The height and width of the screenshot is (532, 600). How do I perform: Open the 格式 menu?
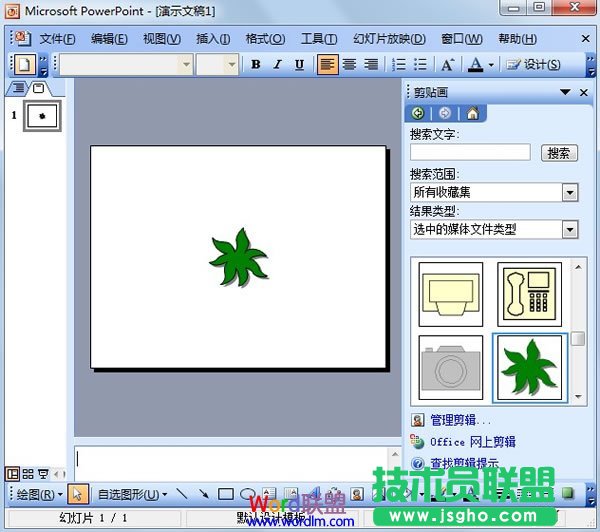[265, 39]
